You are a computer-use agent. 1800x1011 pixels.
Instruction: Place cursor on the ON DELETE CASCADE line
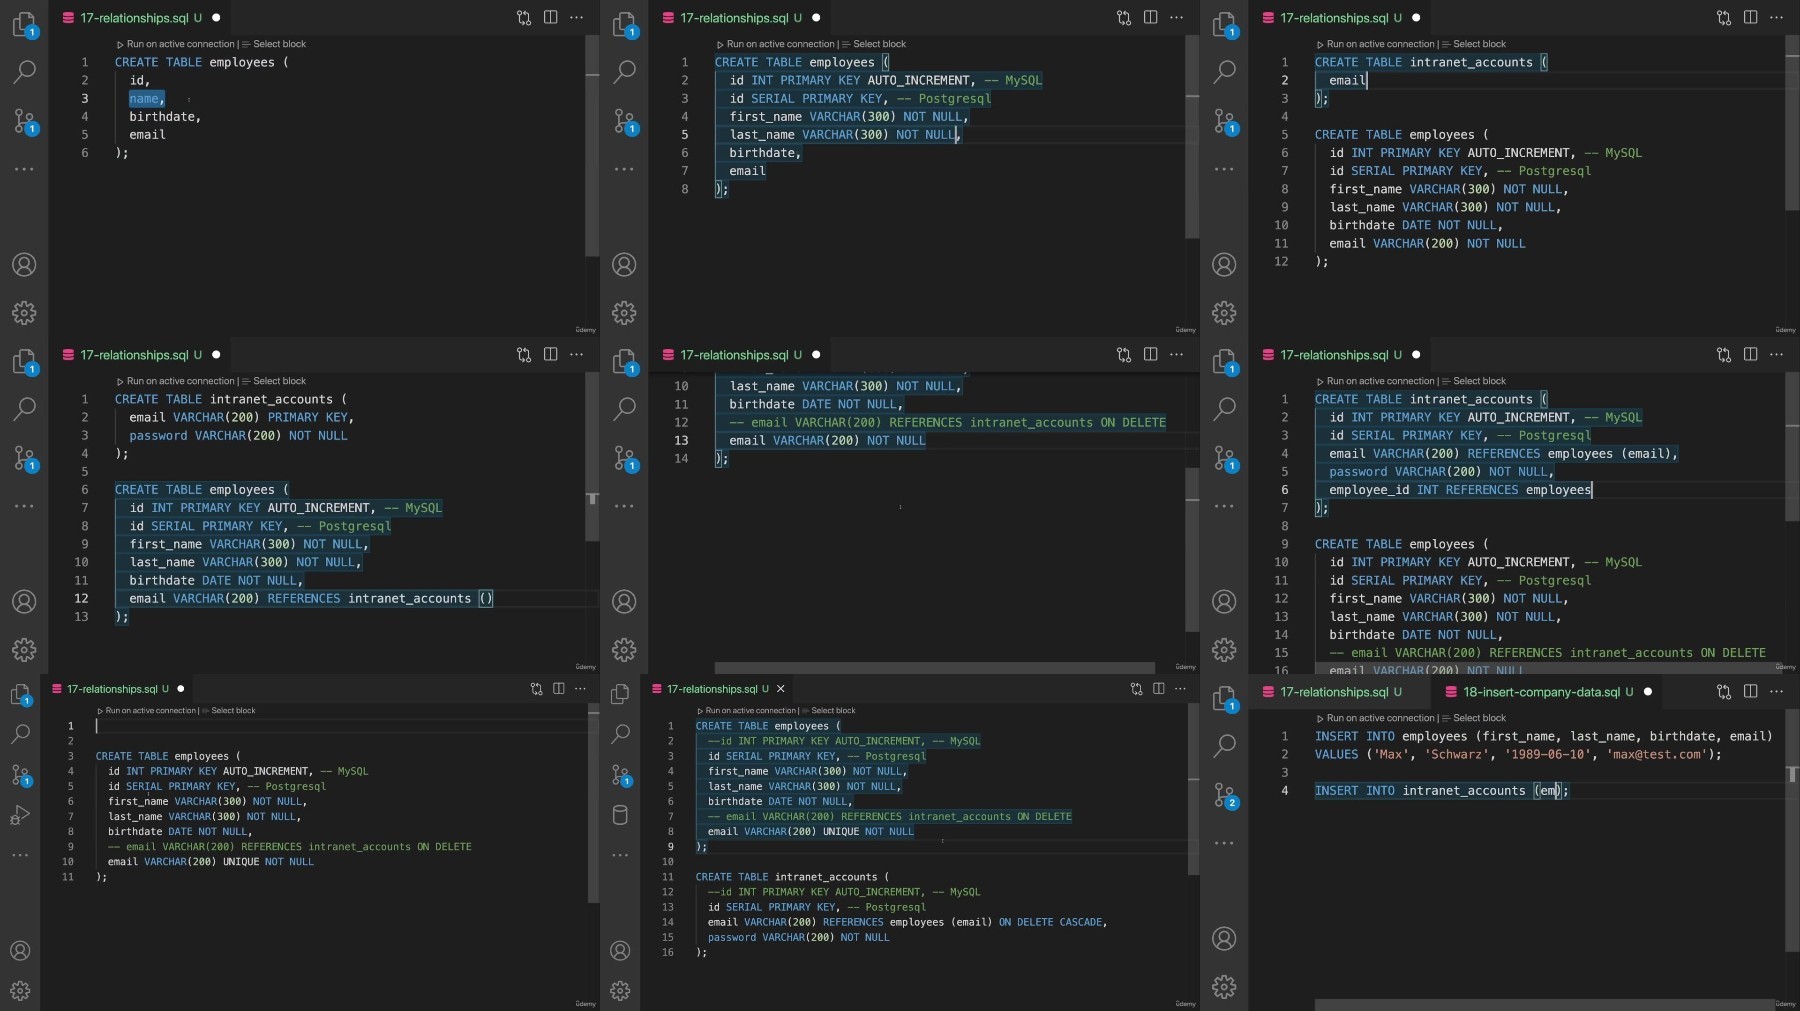point(906,922)
